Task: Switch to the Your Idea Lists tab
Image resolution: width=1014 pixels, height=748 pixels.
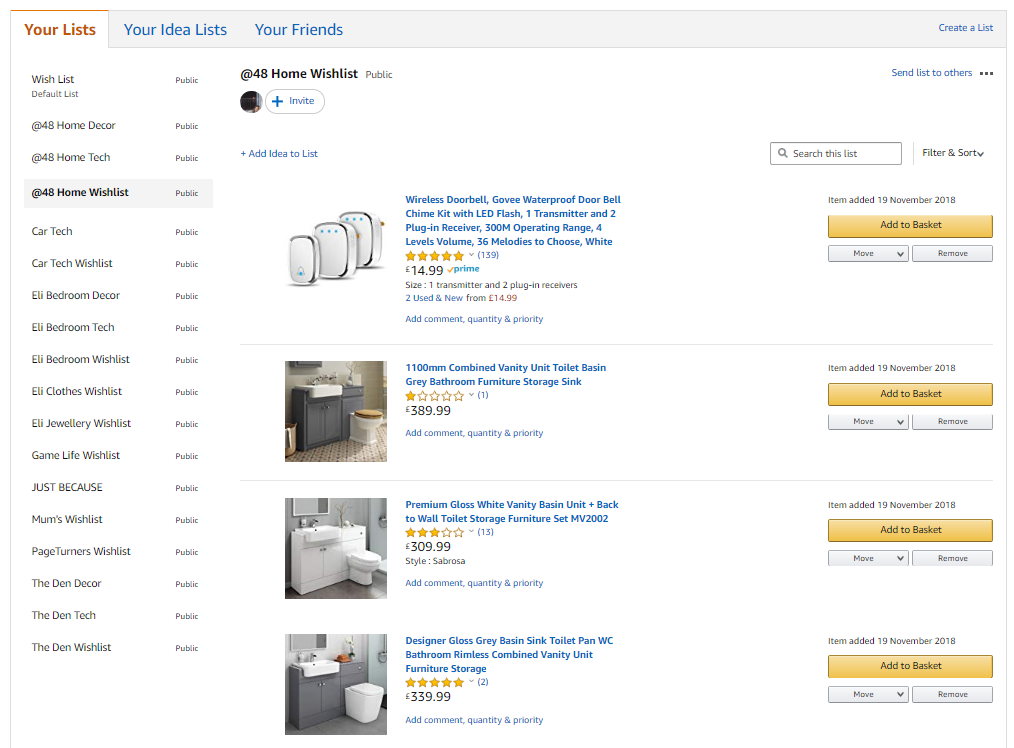Action: pos(175,29)
